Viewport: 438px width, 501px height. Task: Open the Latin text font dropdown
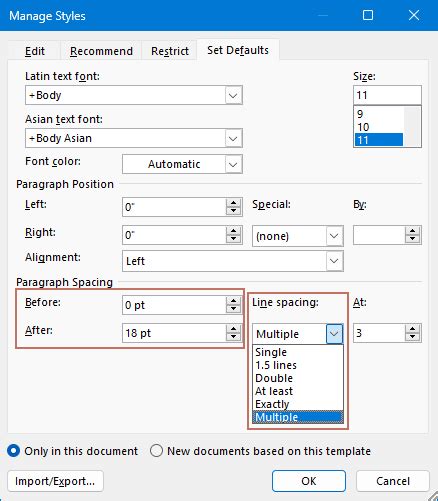pyautogui.click(x=233, y=96)
